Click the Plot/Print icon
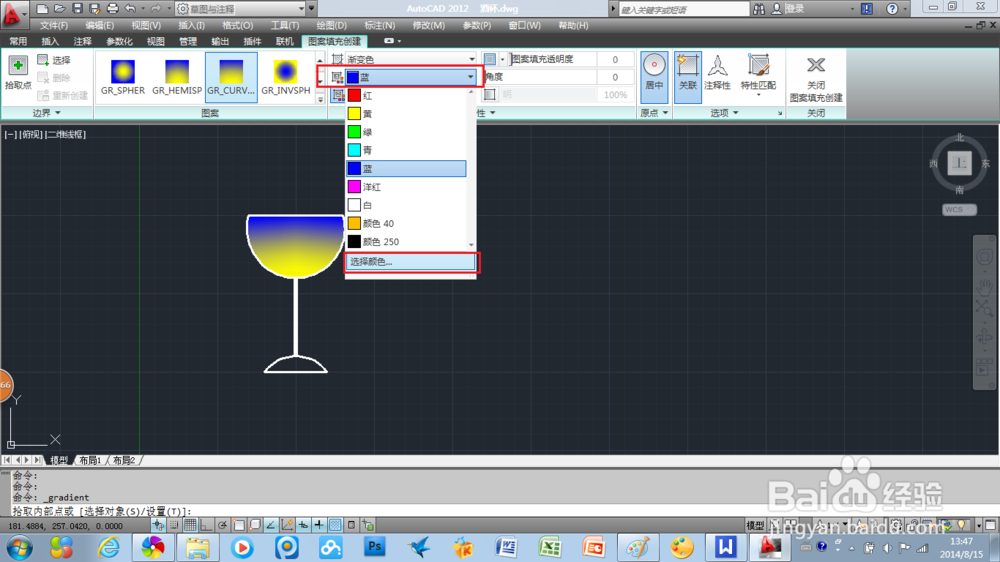 112,9
